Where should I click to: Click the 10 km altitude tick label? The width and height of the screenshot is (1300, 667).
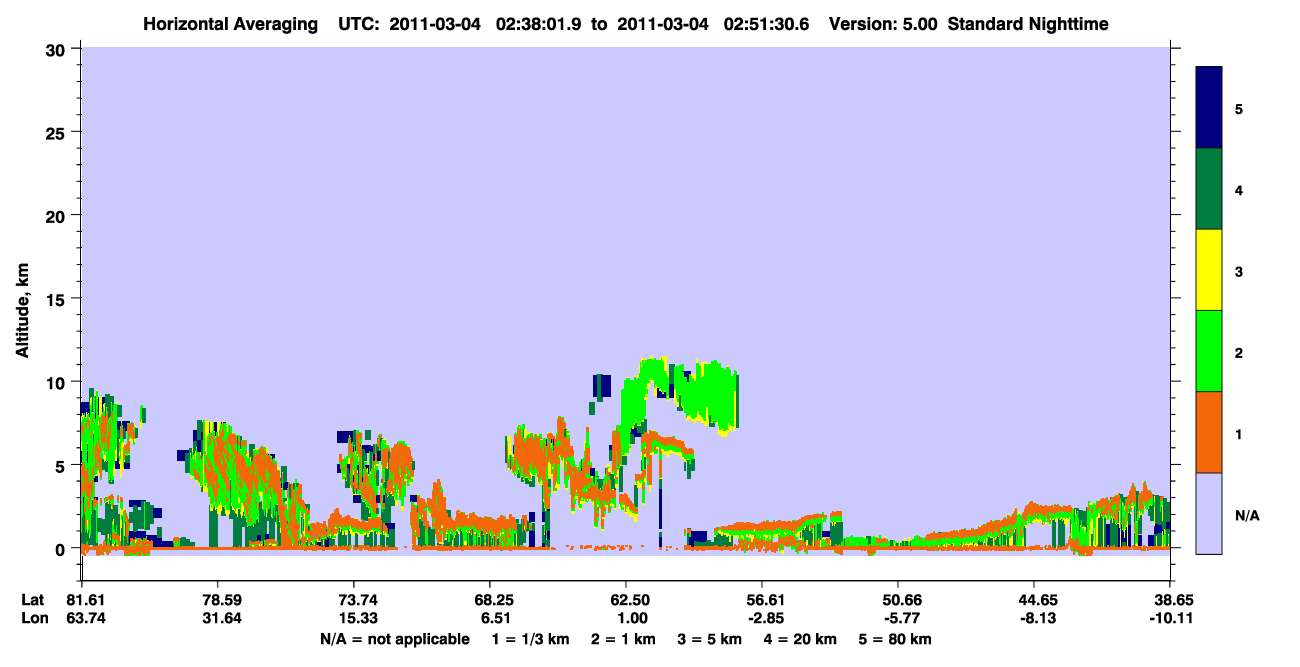click(58, 382)
